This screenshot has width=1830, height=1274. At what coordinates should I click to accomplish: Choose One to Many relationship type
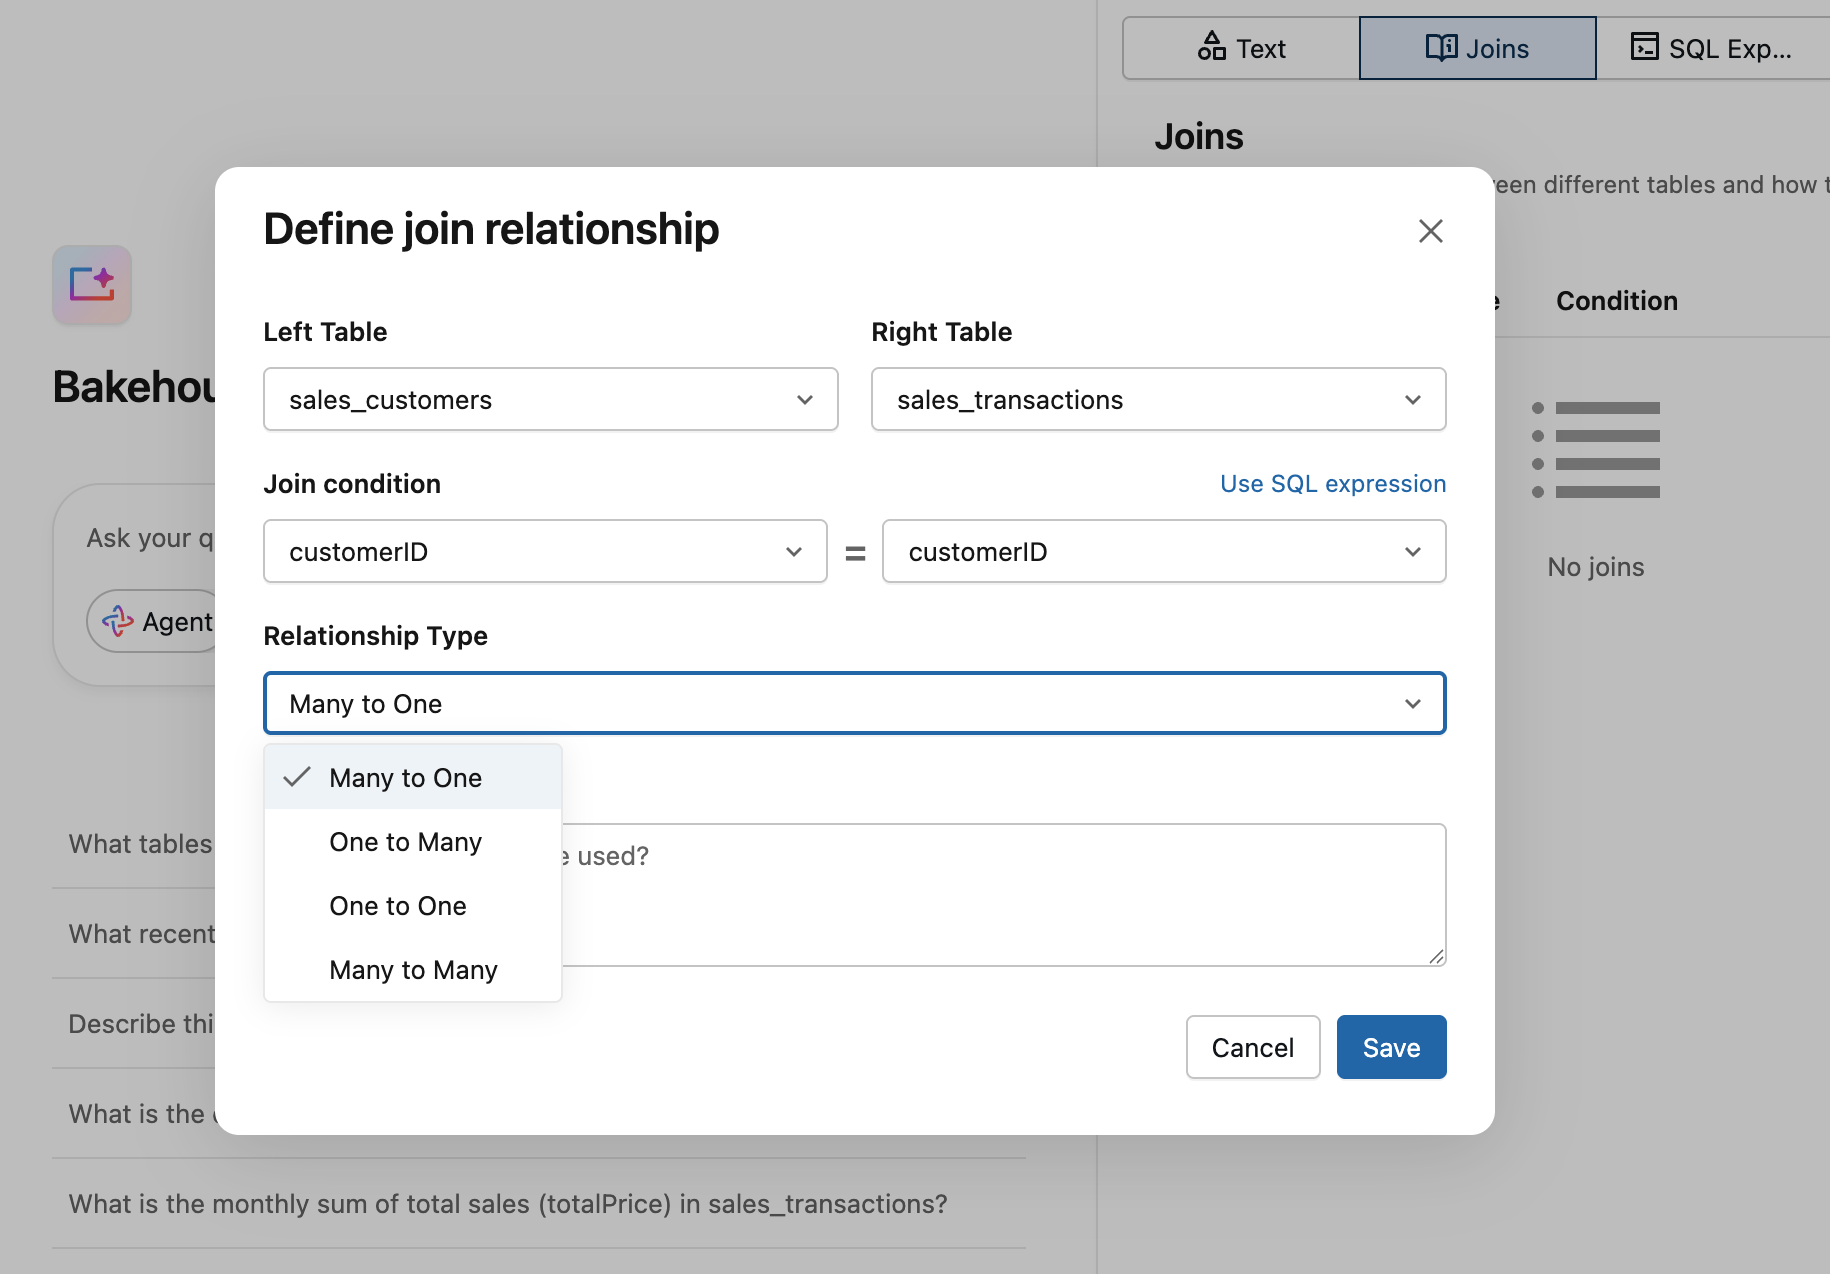tap(406, 842)
